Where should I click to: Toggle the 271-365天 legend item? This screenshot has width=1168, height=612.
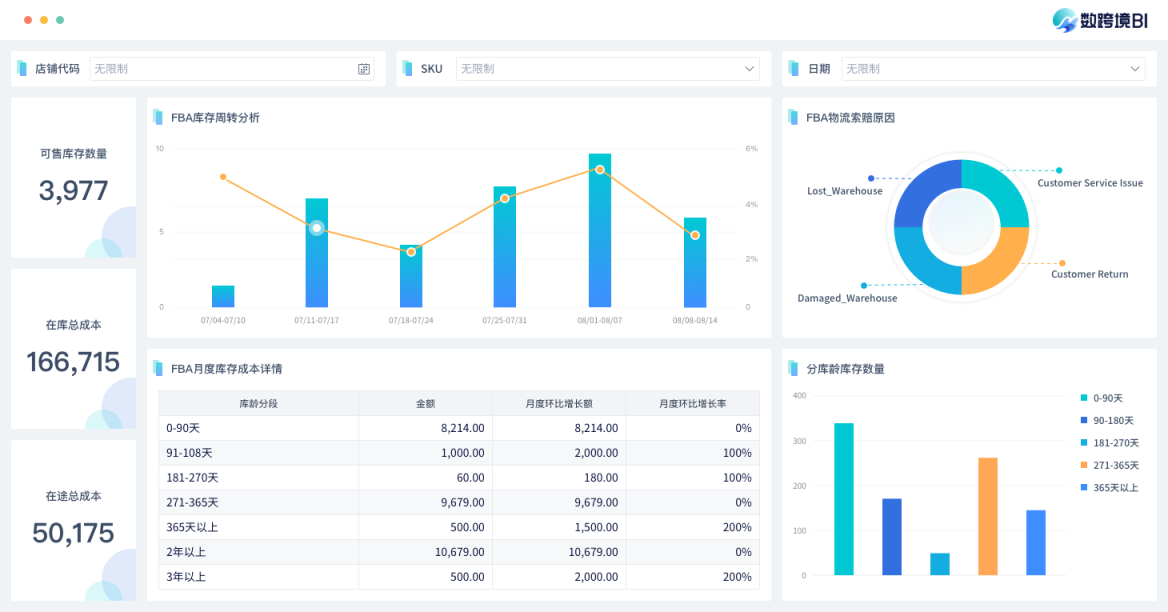1114,465
